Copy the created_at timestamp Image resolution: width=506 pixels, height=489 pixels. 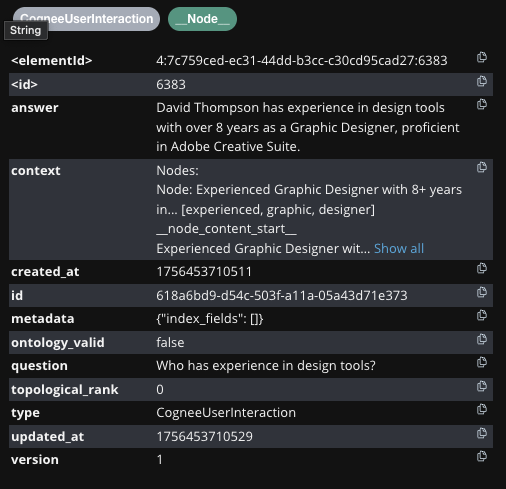[482, 268]
